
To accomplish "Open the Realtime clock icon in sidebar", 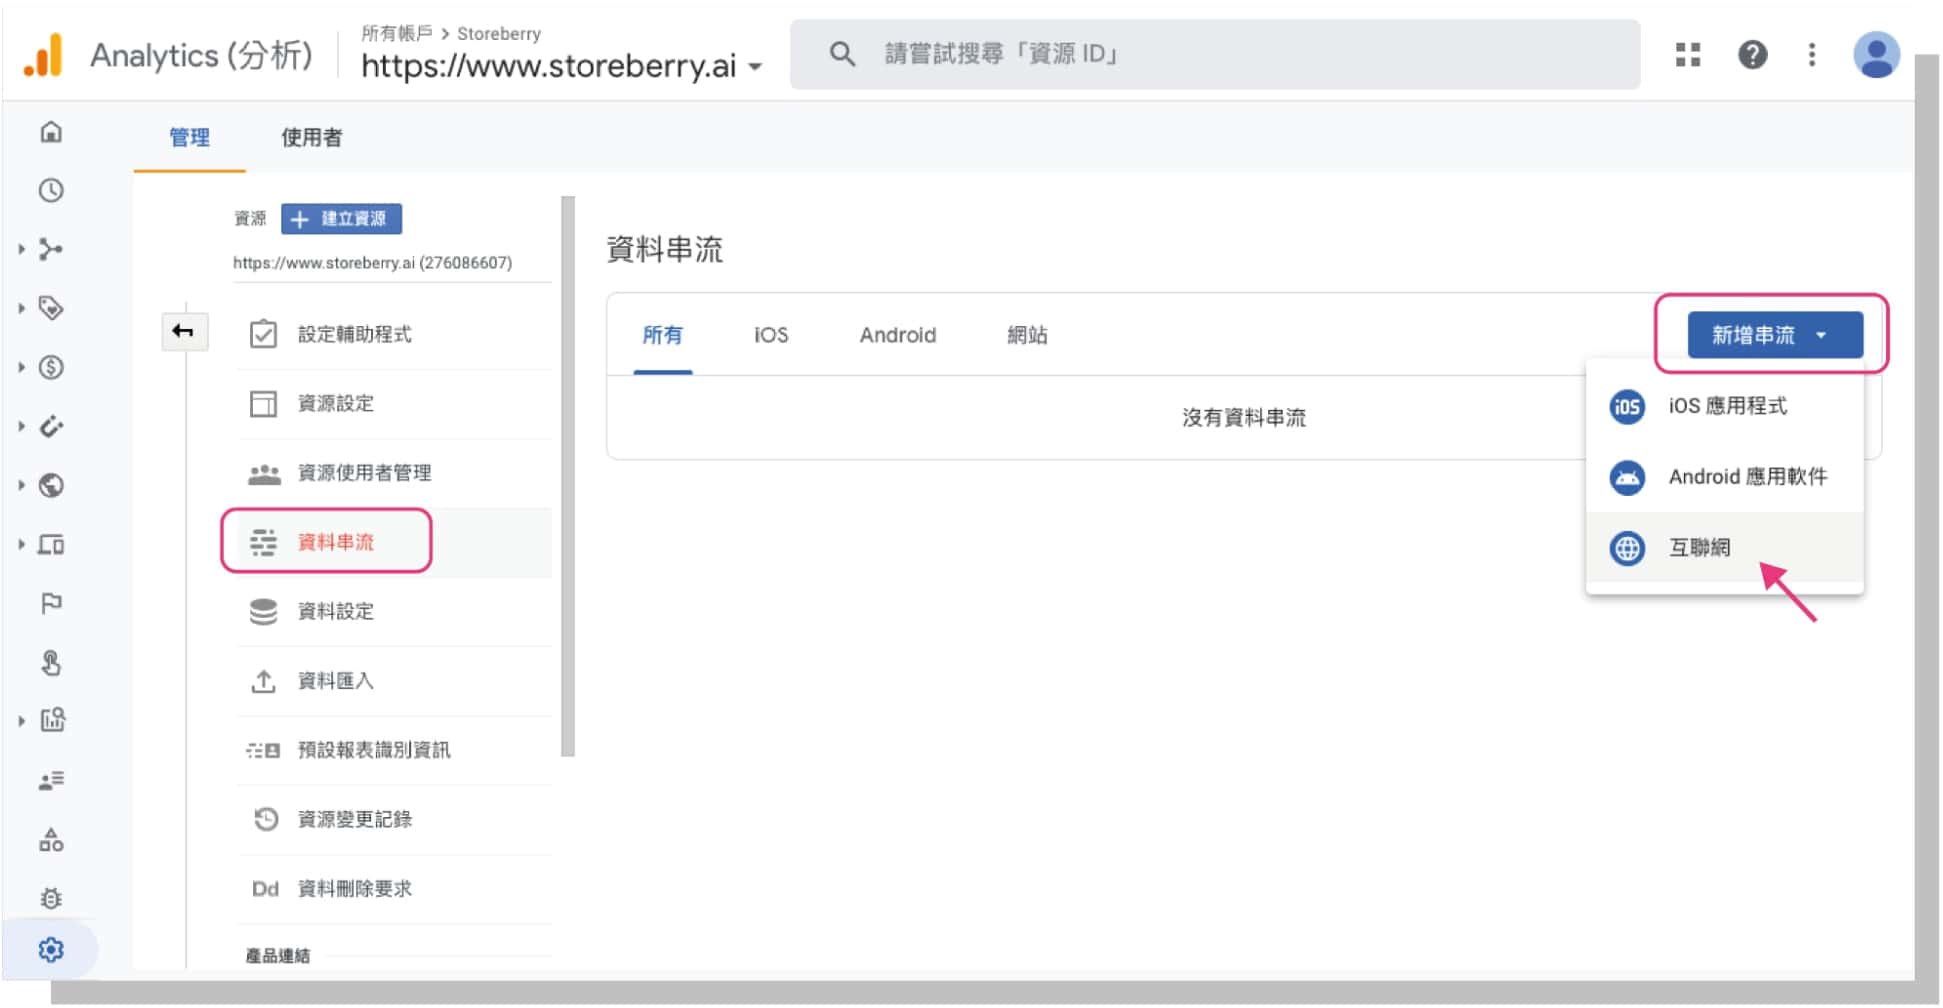I will [51, 191].
